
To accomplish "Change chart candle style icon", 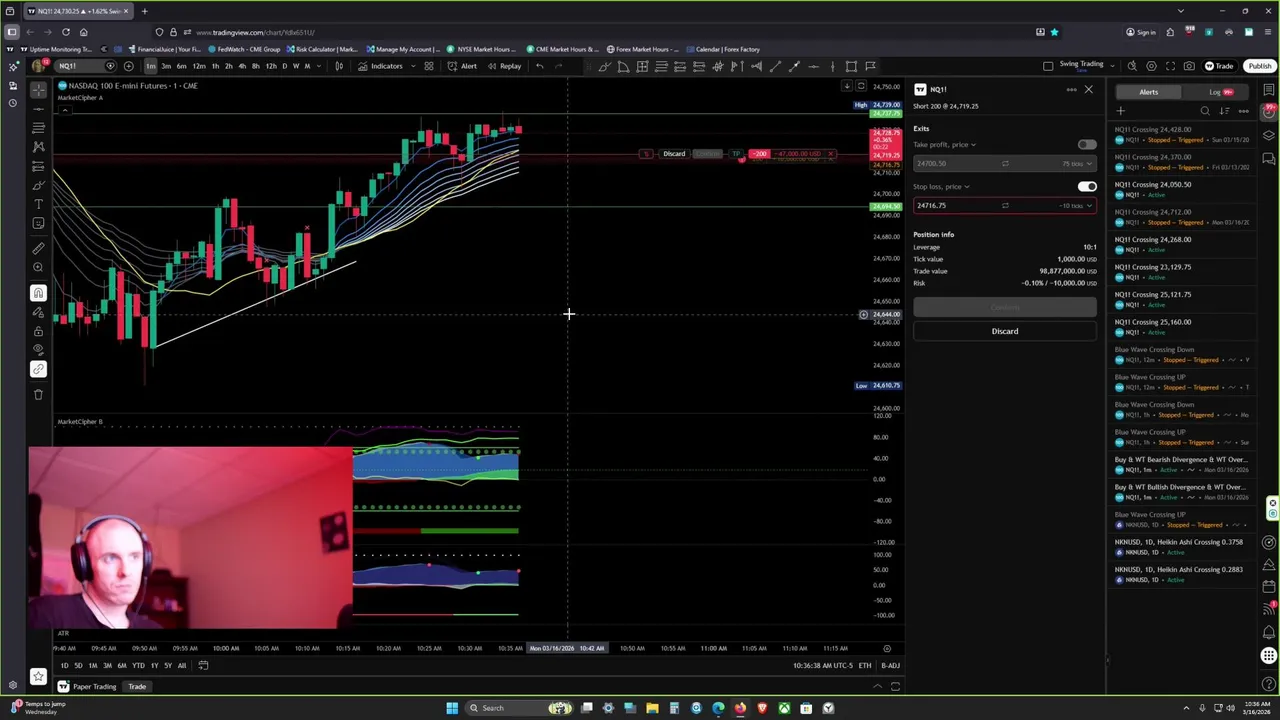I will pos(339,66).
